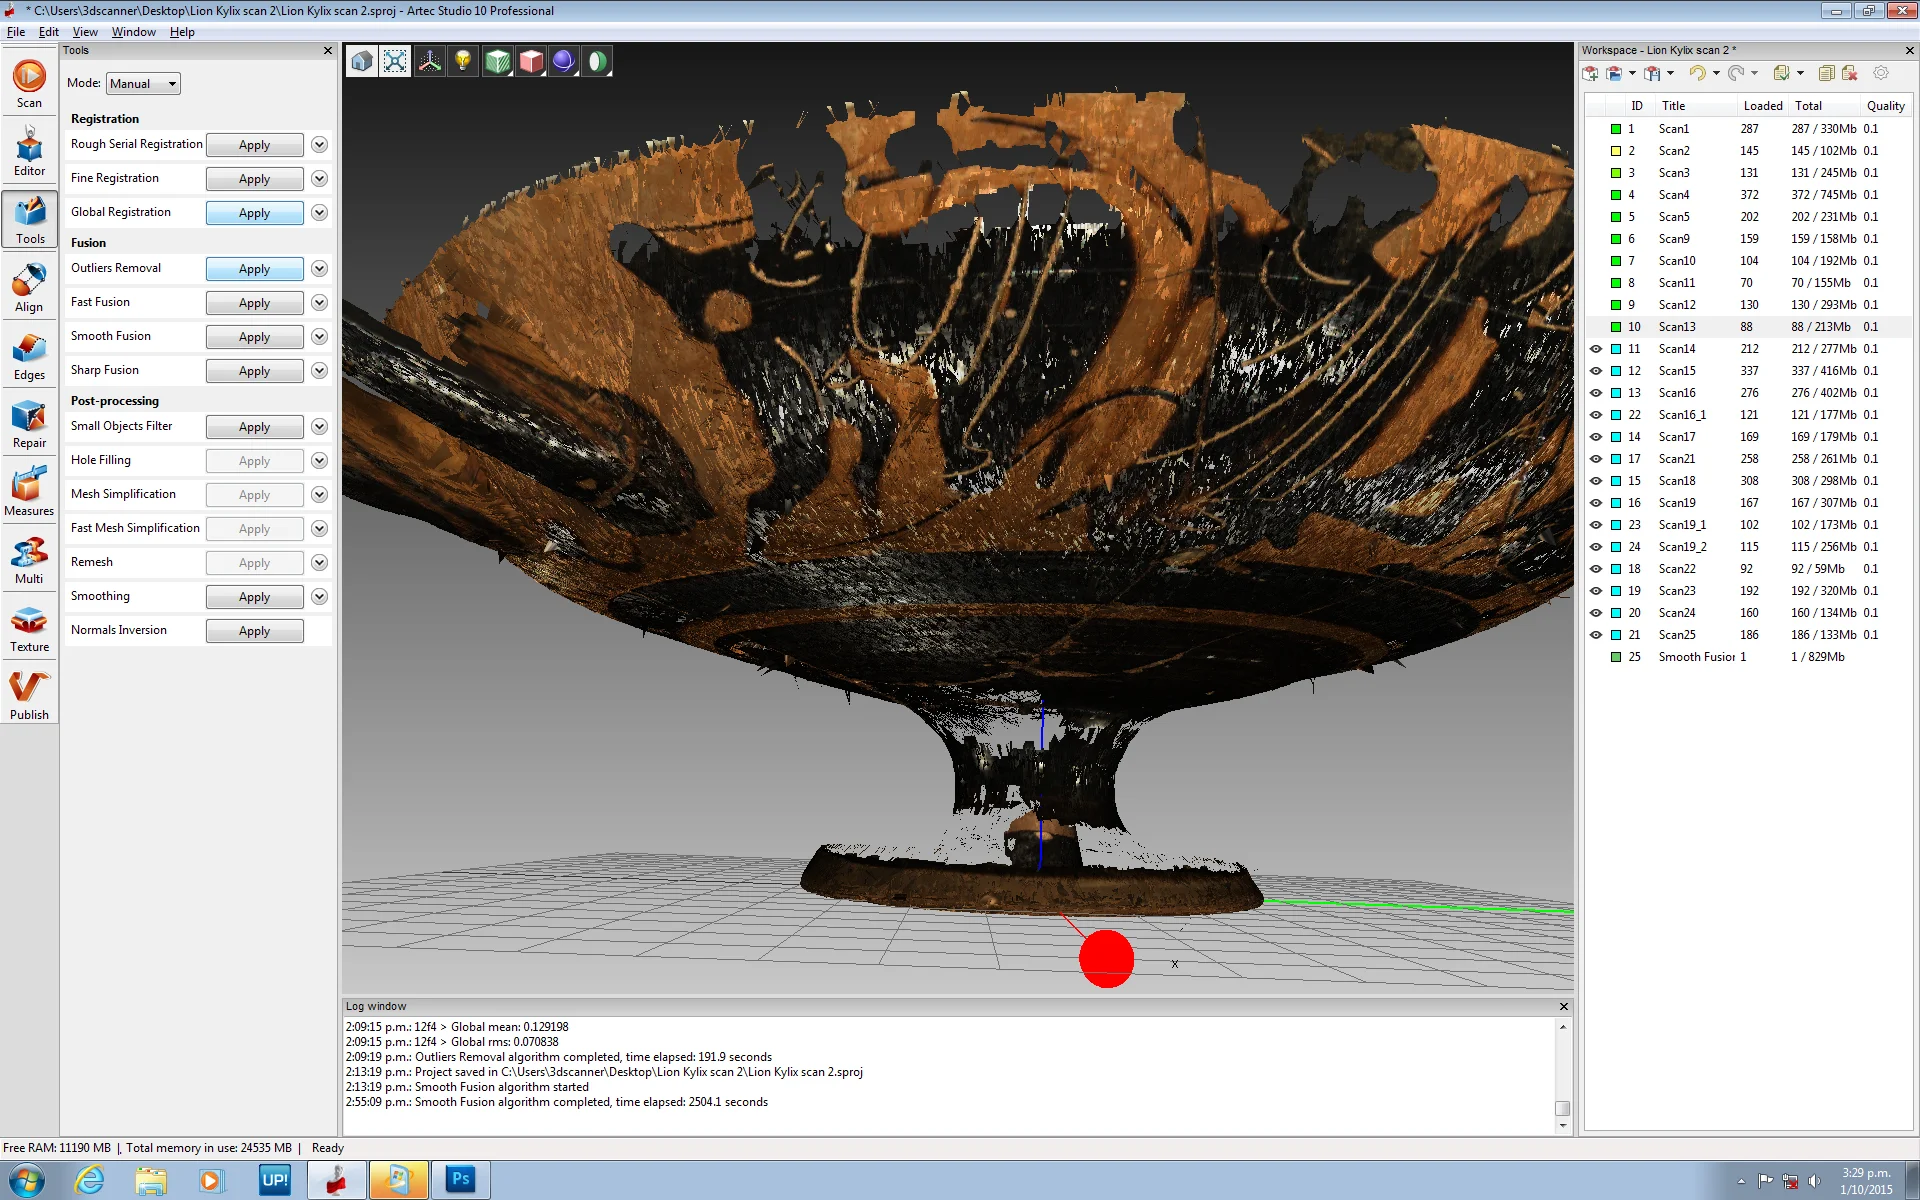Viewport: 1920px width, 1200px height.
Task: Apply Sharp Fusion
Action: pyautogui.click(x=254, y=371)
